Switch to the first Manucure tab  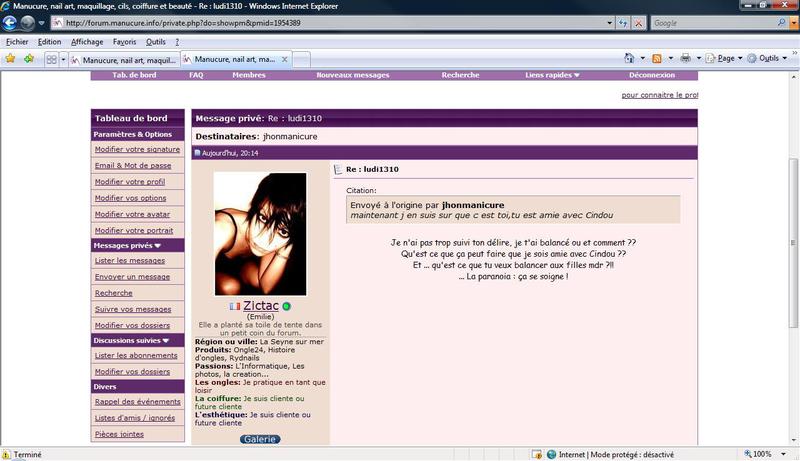(123, 60)
